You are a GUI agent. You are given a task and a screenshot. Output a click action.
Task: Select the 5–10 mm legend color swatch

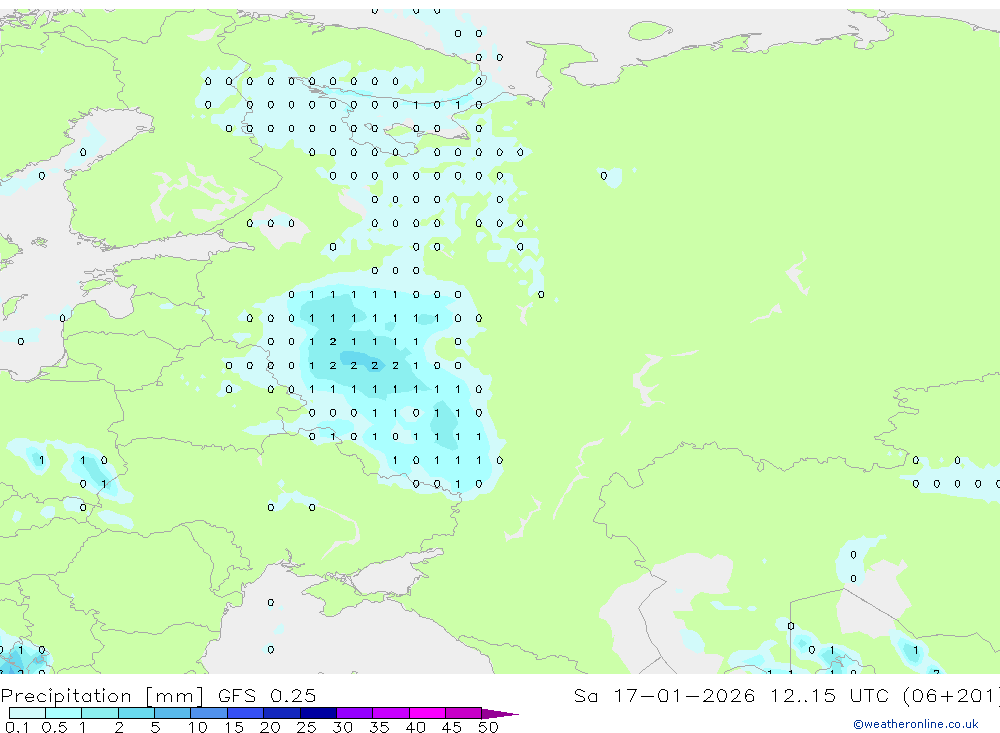(x=173, y=713)
